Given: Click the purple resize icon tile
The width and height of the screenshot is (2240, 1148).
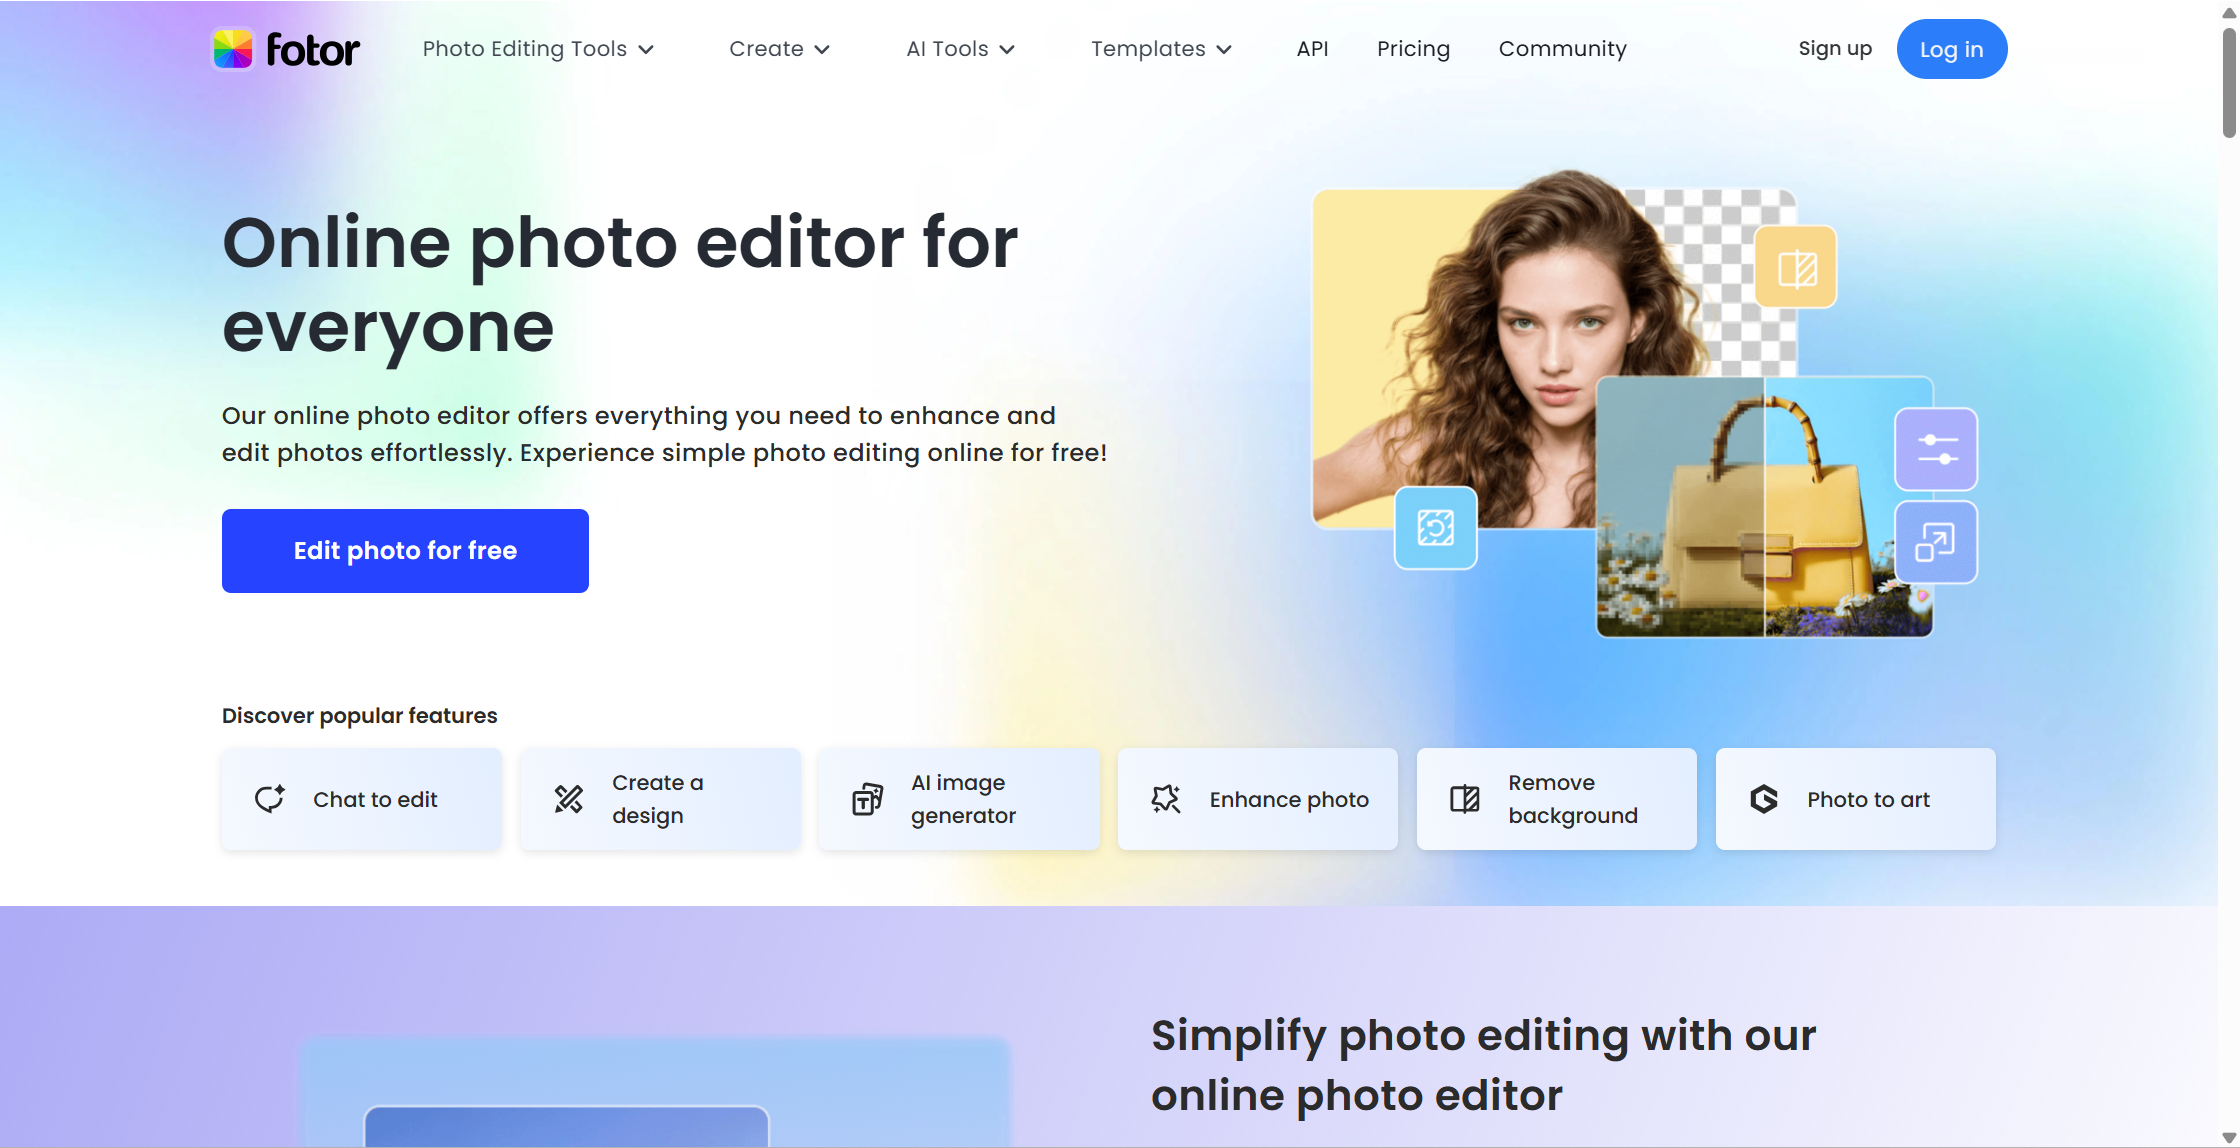Looking at the screenshot, I should pyautogui.click(x=1936, y=542).
